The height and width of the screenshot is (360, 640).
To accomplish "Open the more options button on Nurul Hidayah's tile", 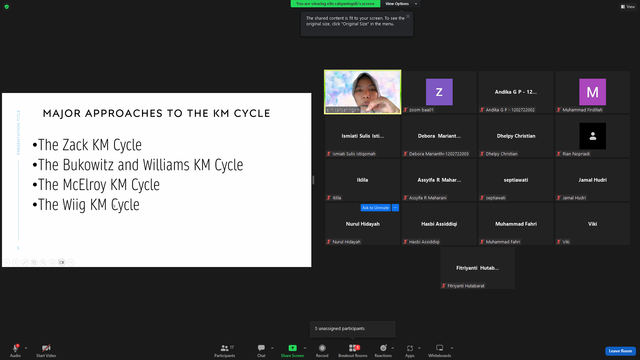I will click(x=395, y=208).
